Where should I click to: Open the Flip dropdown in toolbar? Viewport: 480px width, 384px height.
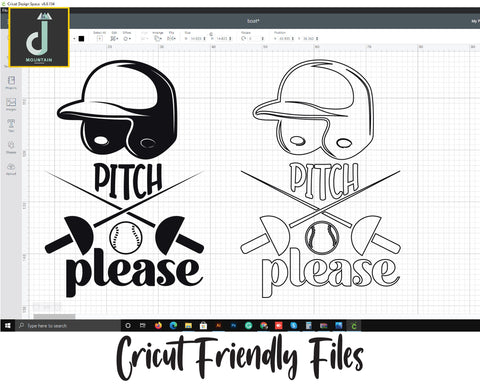click(x=171, y=37)
